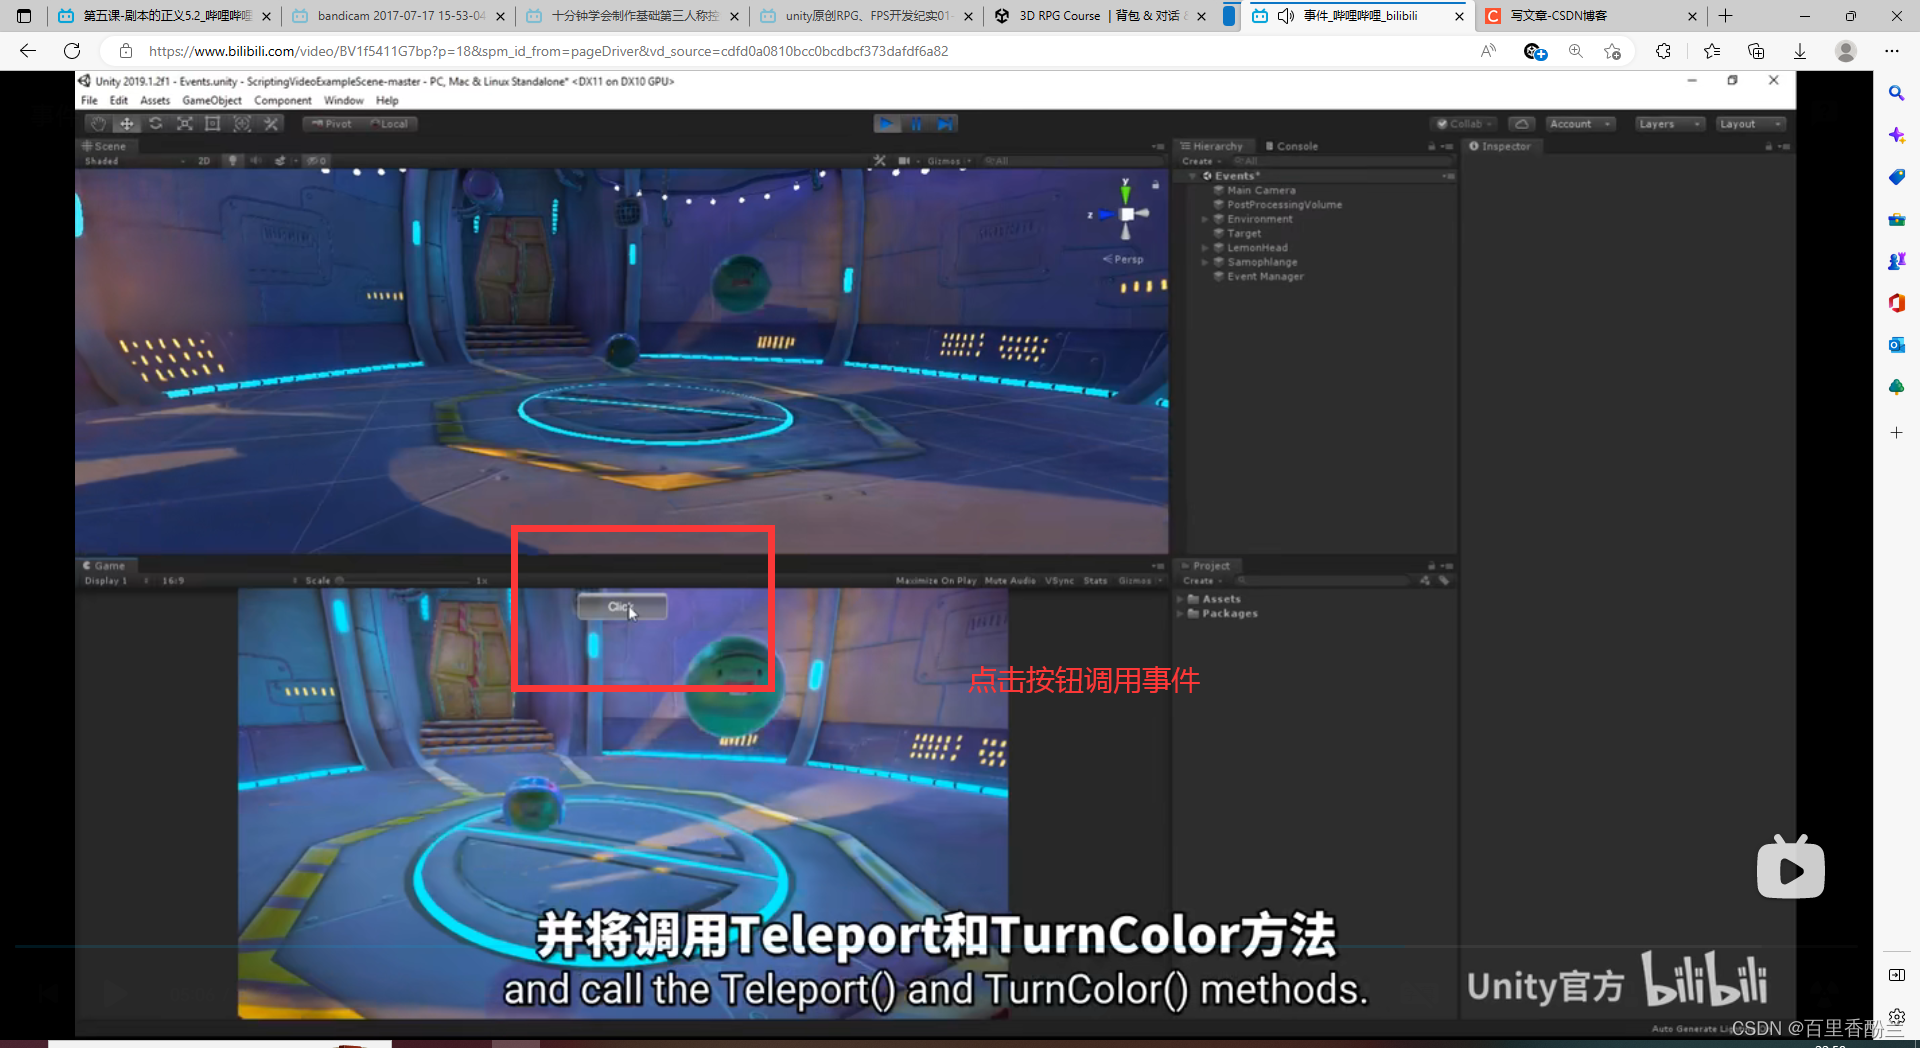Open the Outlook icon in Edge sidebar
Viewport: 1920px width, 1048px height.
pos(1896,345)
